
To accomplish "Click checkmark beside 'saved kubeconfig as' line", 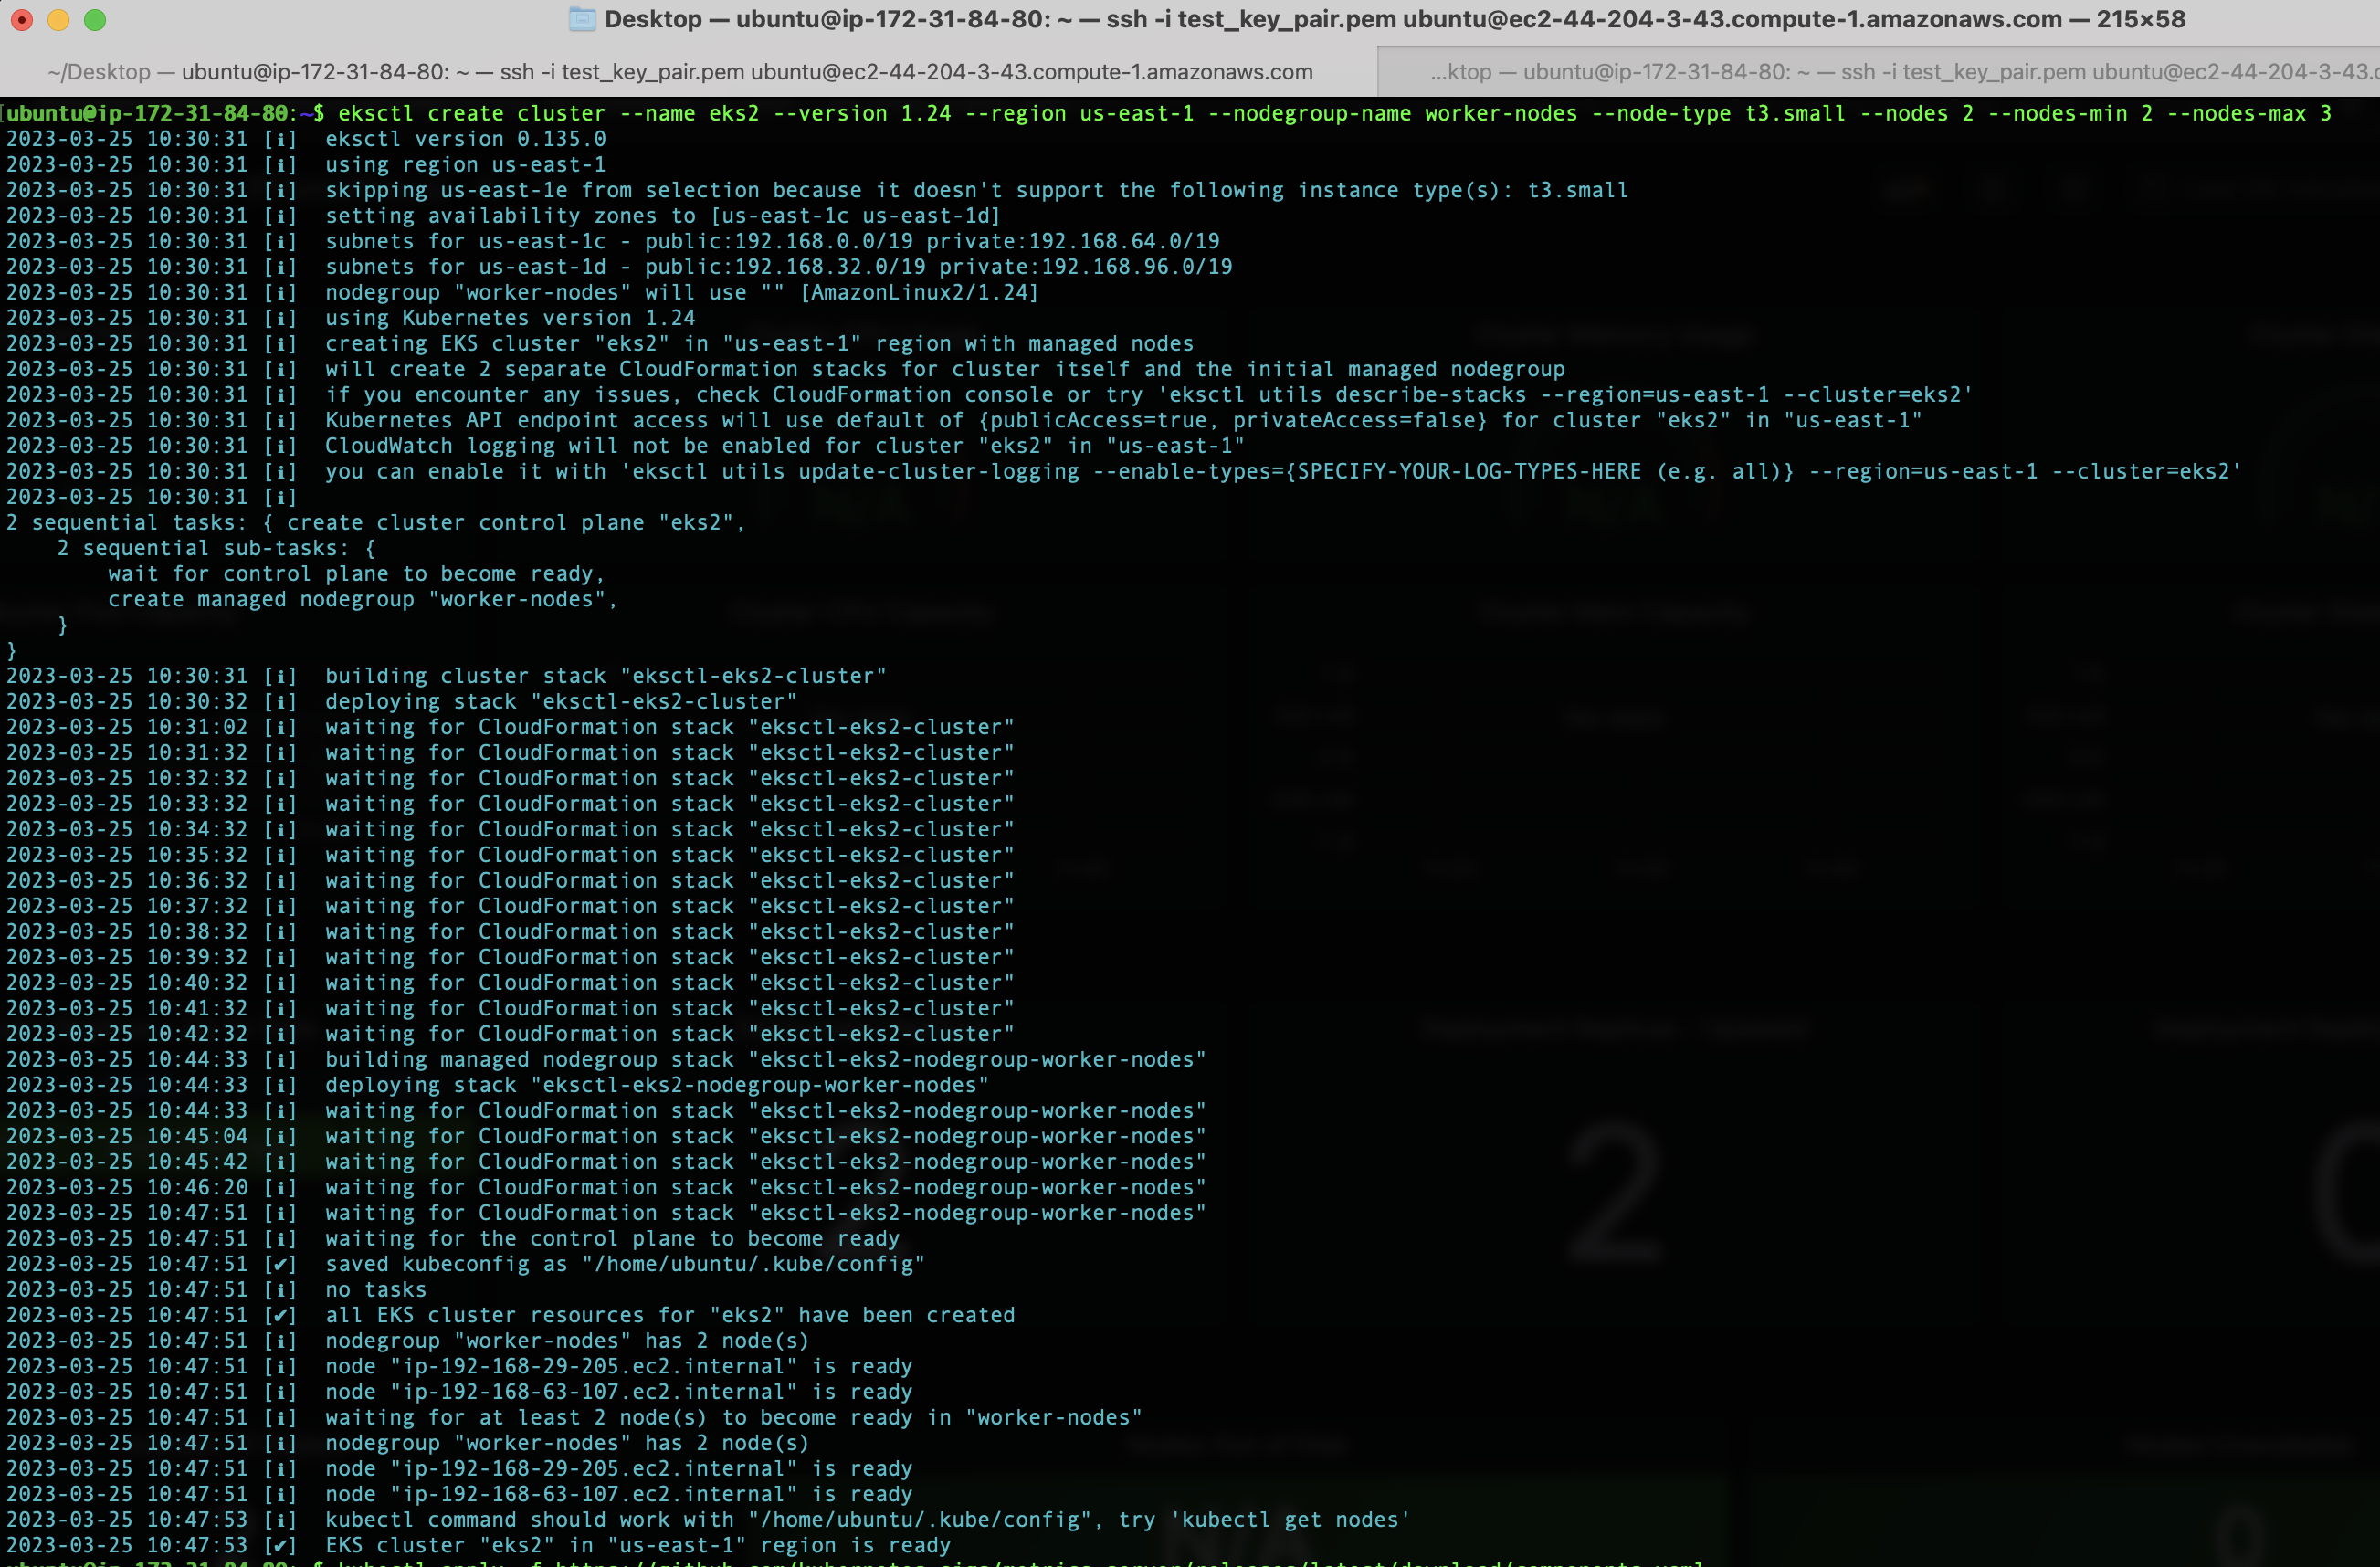I will click(281, 1264).
